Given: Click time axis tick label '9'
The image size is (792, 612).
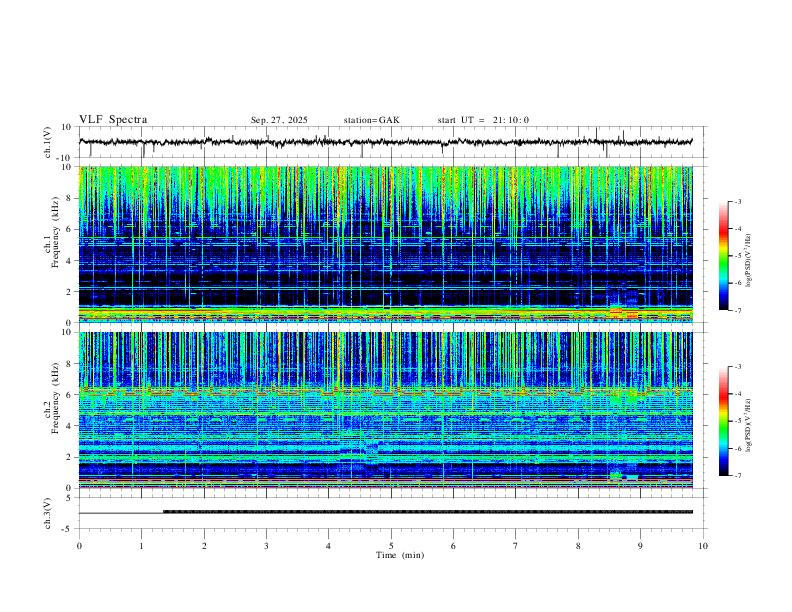Looking at the screenshot, I should pos(640,546).
